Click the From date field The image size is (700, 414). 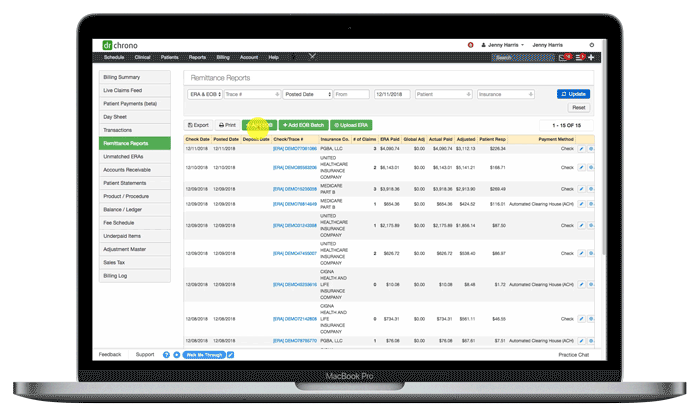coord(351,94)
